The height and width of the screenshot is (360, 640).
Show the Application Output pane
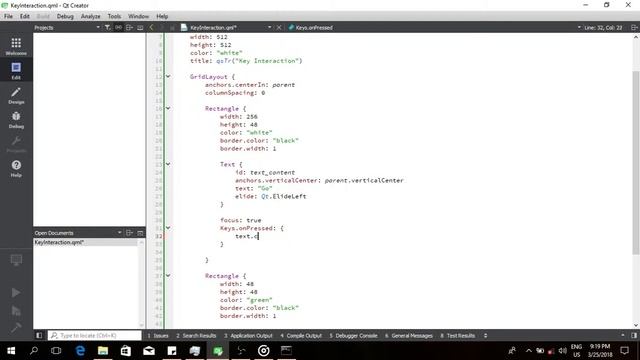pyautogui.click(x=248, y=336)
